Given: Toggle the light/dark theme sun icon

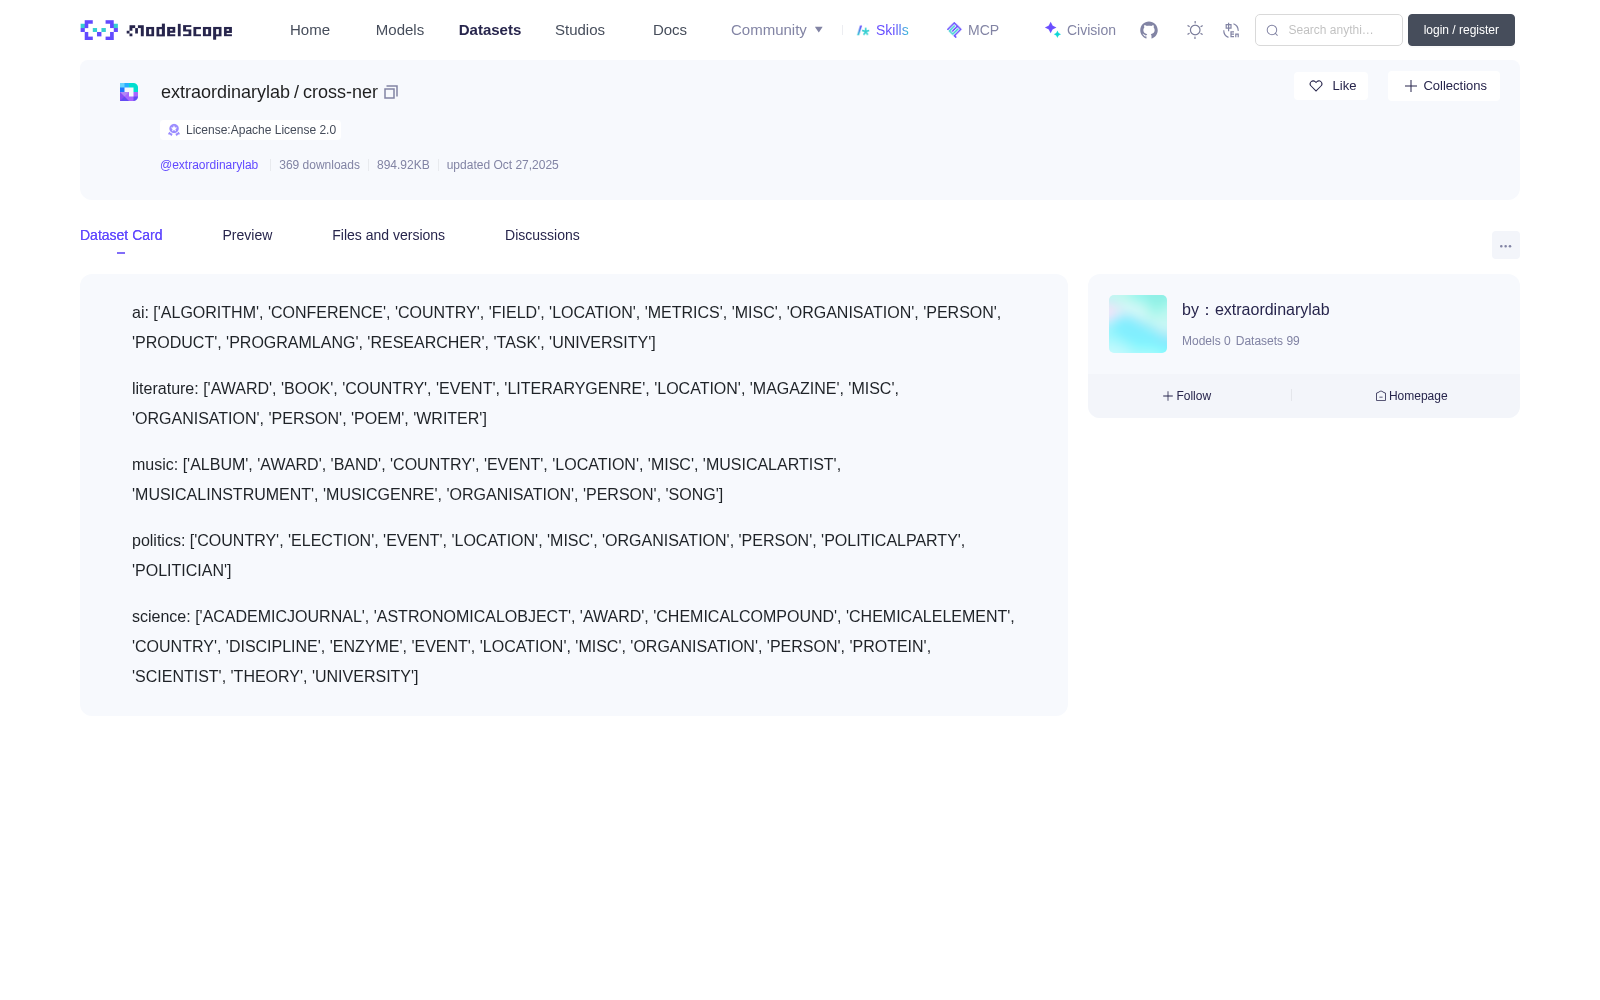Looking at the screenshot, I should 1195,30.
